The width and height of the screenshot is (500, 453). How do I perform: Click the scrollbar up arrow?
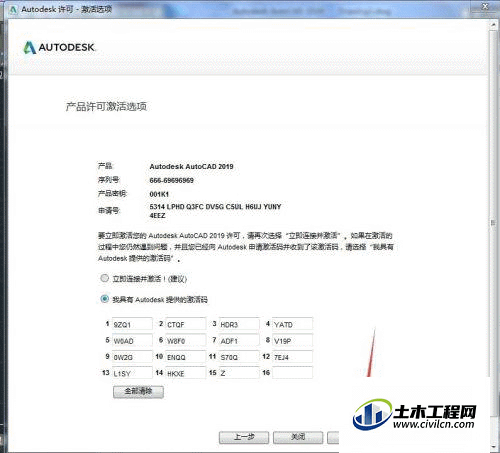[493, 25]
